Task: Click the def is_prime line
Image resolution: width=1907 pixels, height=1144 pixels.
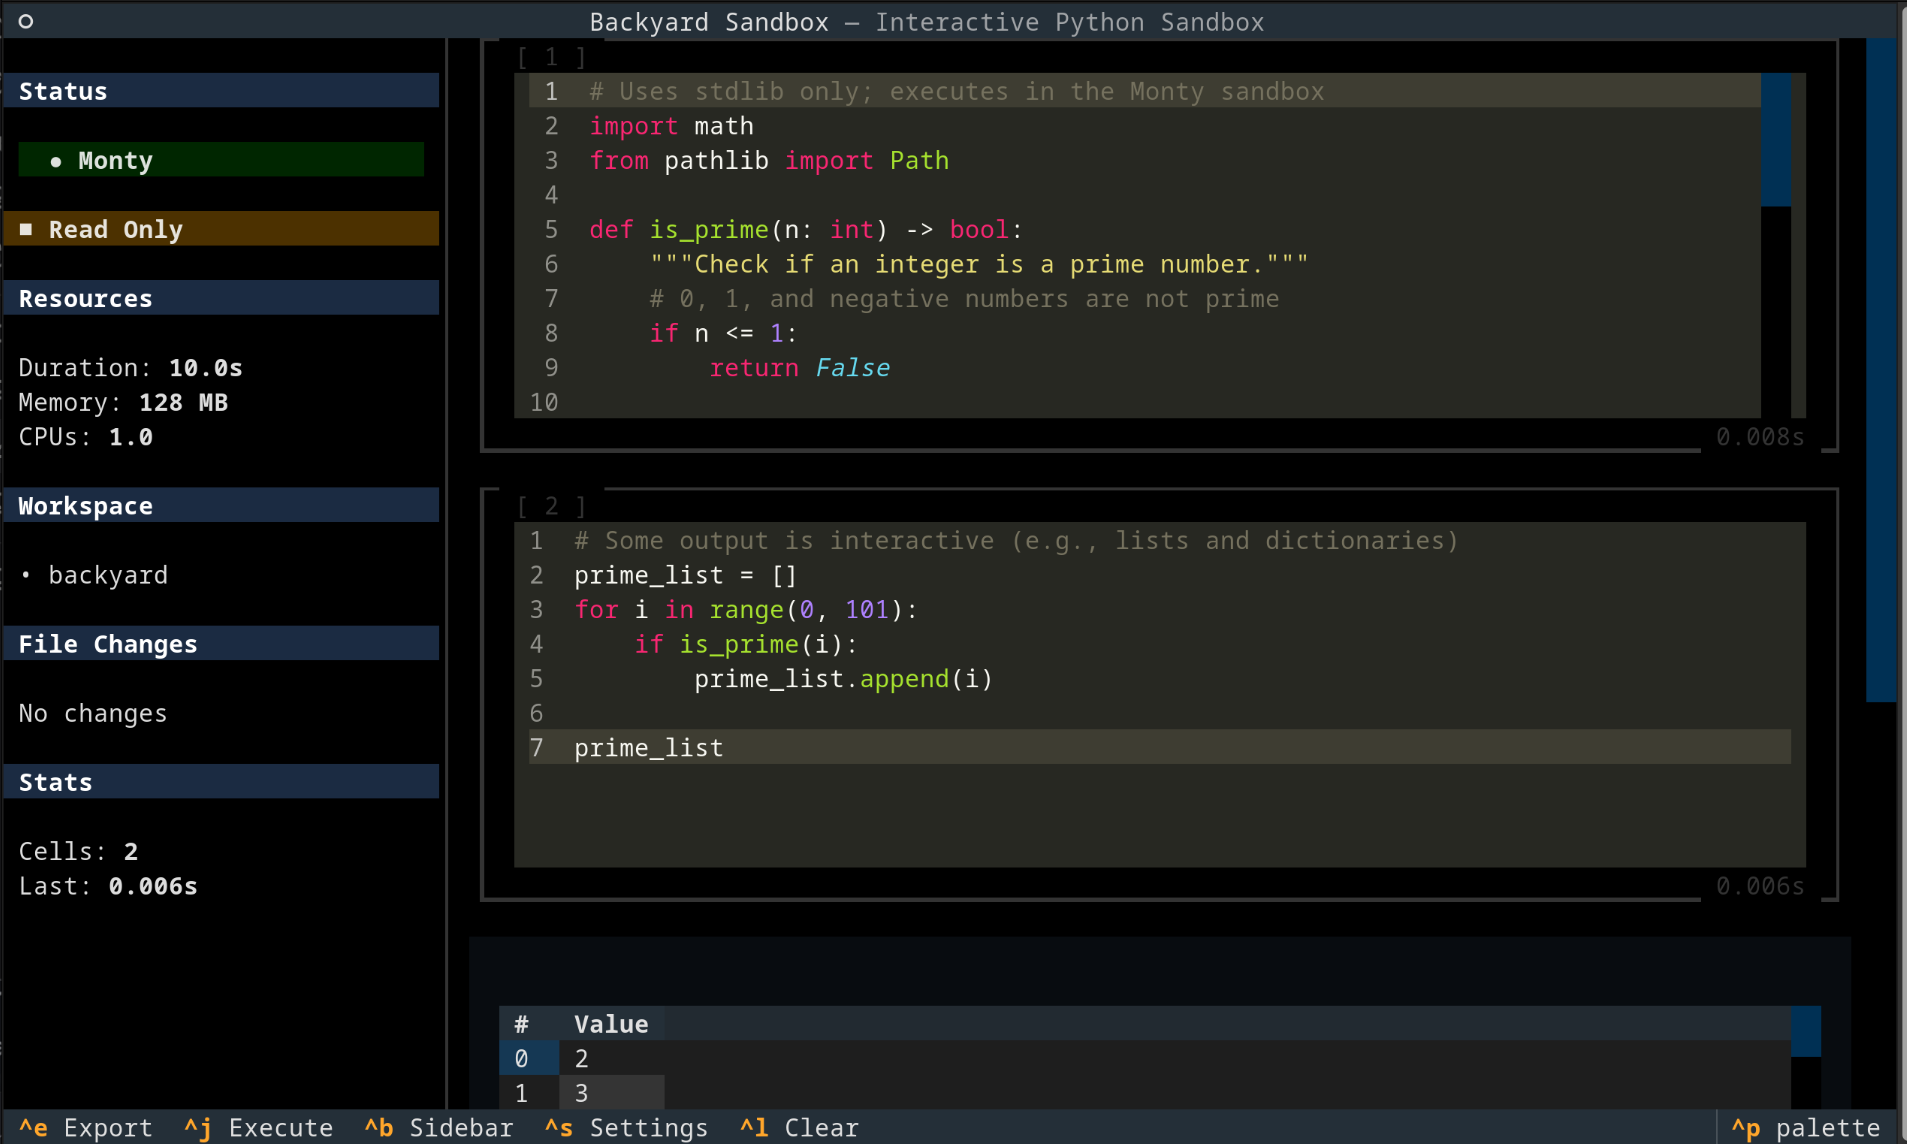Action: (x=806, y=229)
